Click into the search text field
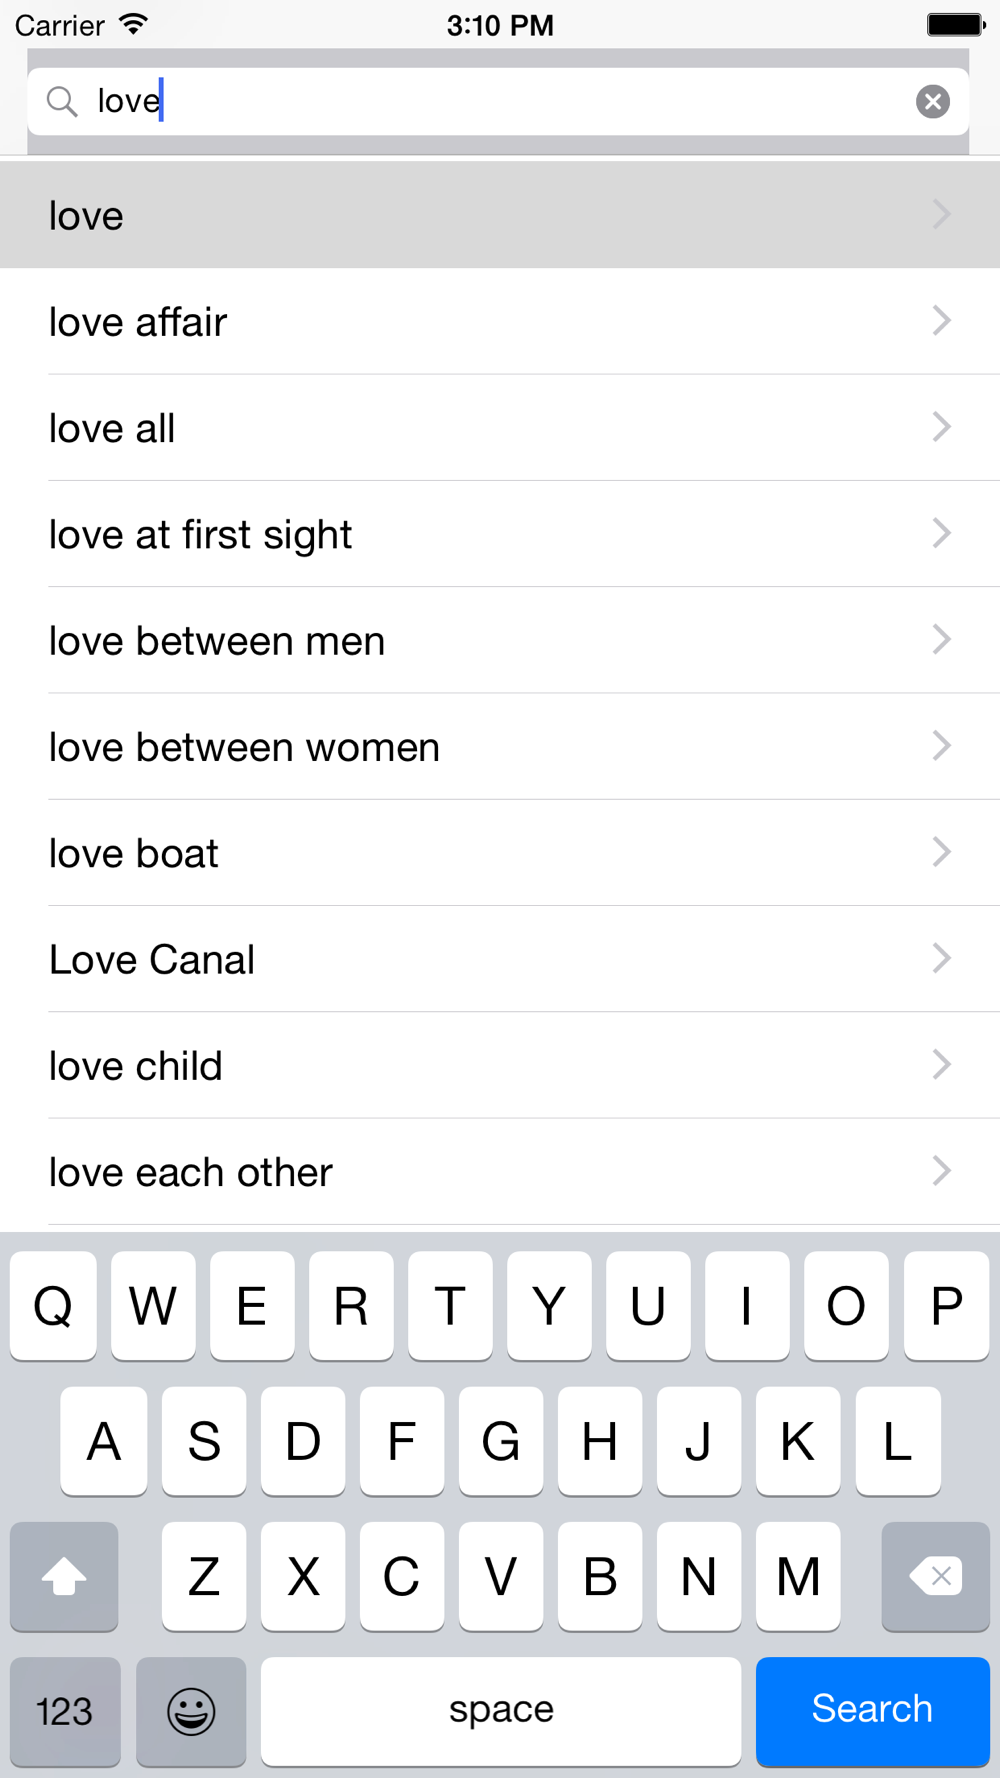 point(500,101)
